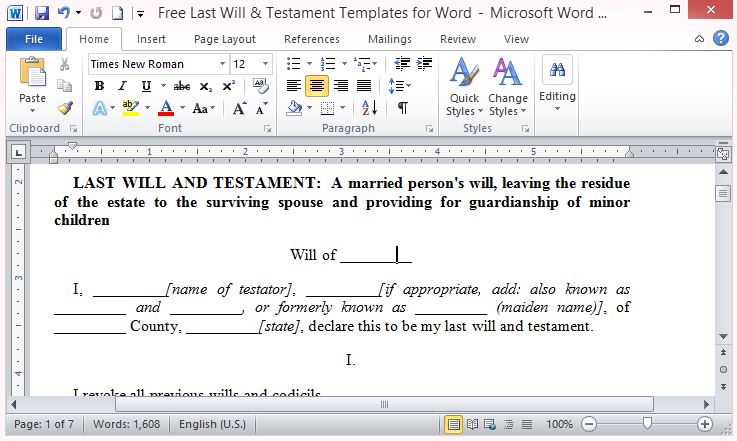Switch to the Page Layout tab
The width and height of the screenshot is (737, 441).
click(x=225, y=39)
